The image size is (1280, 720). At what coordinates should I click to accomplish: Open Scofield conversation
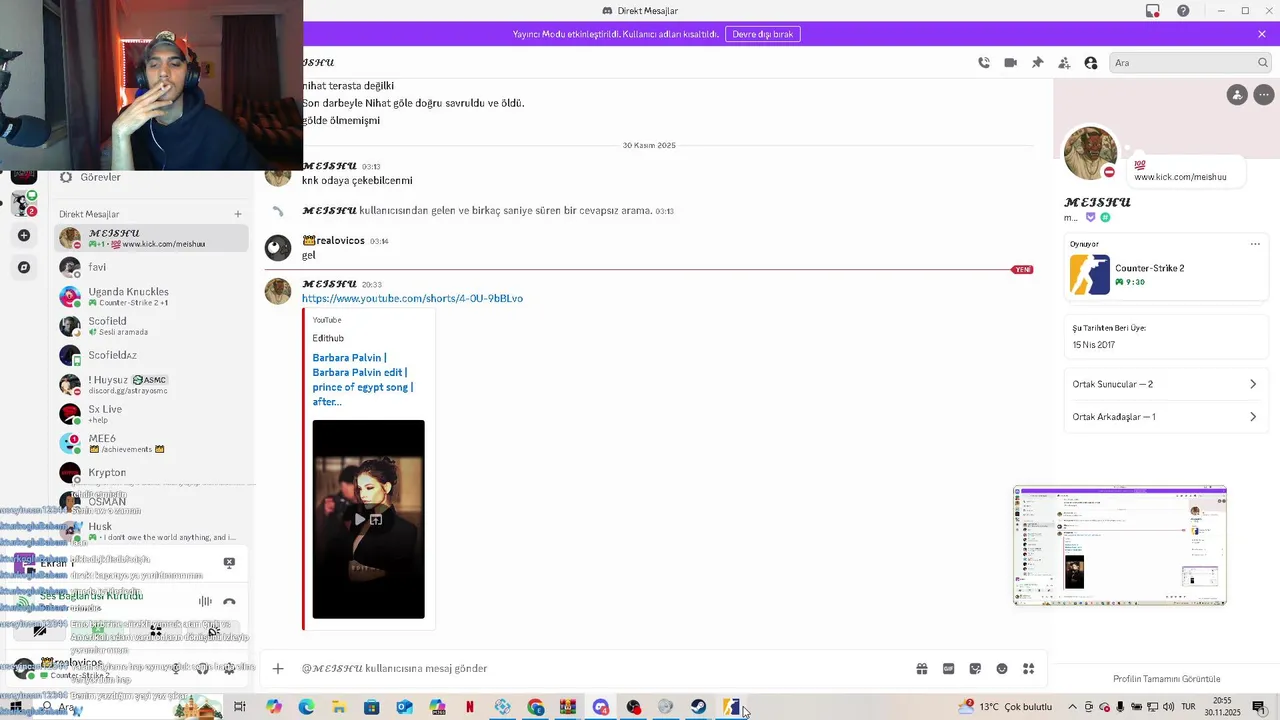click(152, 326)
